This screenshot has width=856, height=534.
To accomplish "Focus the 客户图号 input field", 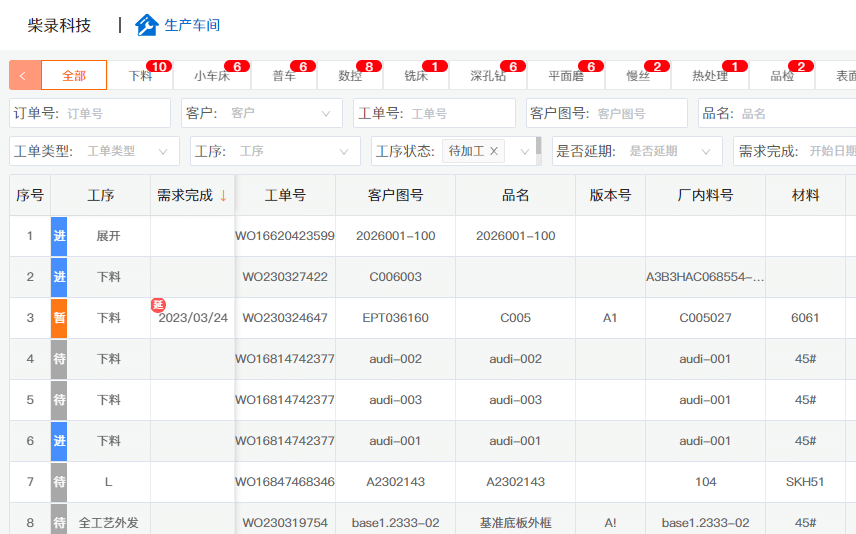I will (638, 113).
